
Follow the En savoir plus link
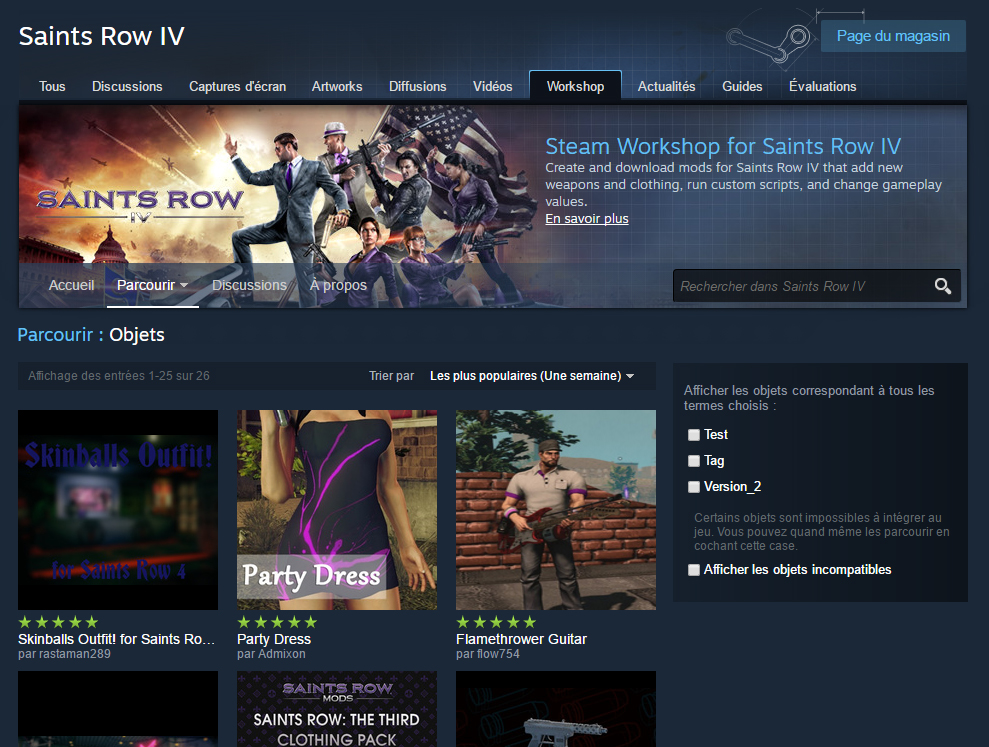(586, 218)
